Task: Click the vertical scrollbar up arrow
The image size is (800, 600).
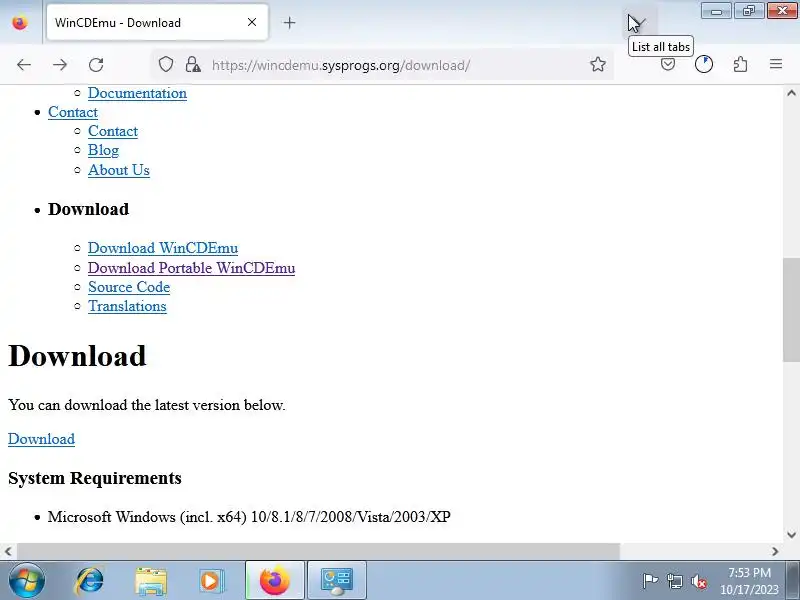Action: (791, 93)
